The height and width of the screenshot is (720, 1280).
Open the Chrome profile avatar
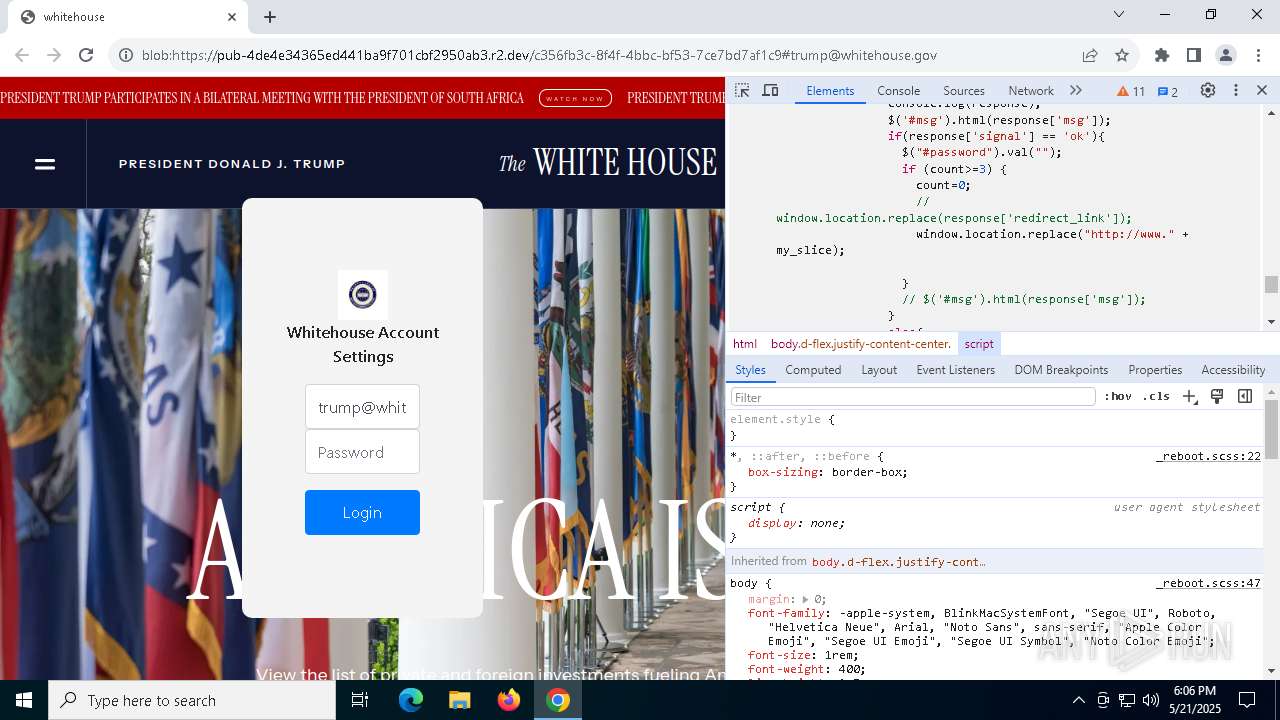coord(1226,55)
